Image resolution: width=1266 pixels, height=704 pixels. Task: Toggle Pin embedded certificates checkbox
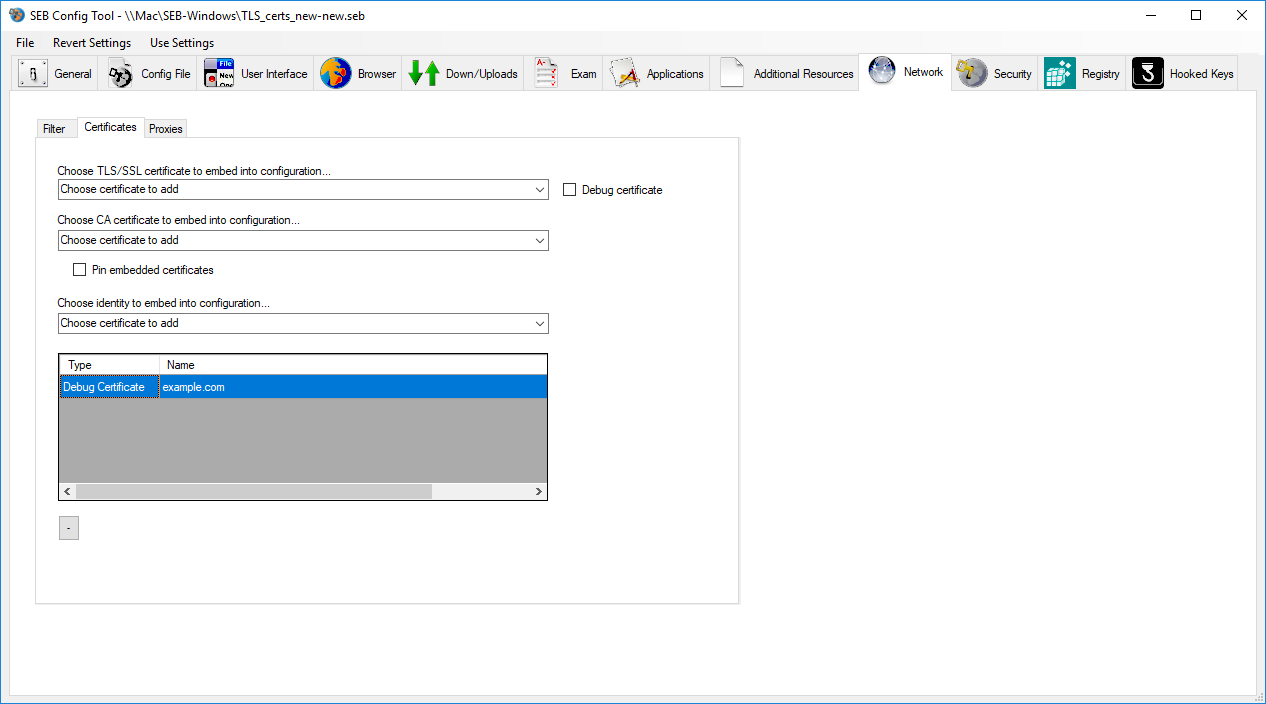(x=80, y=270)
